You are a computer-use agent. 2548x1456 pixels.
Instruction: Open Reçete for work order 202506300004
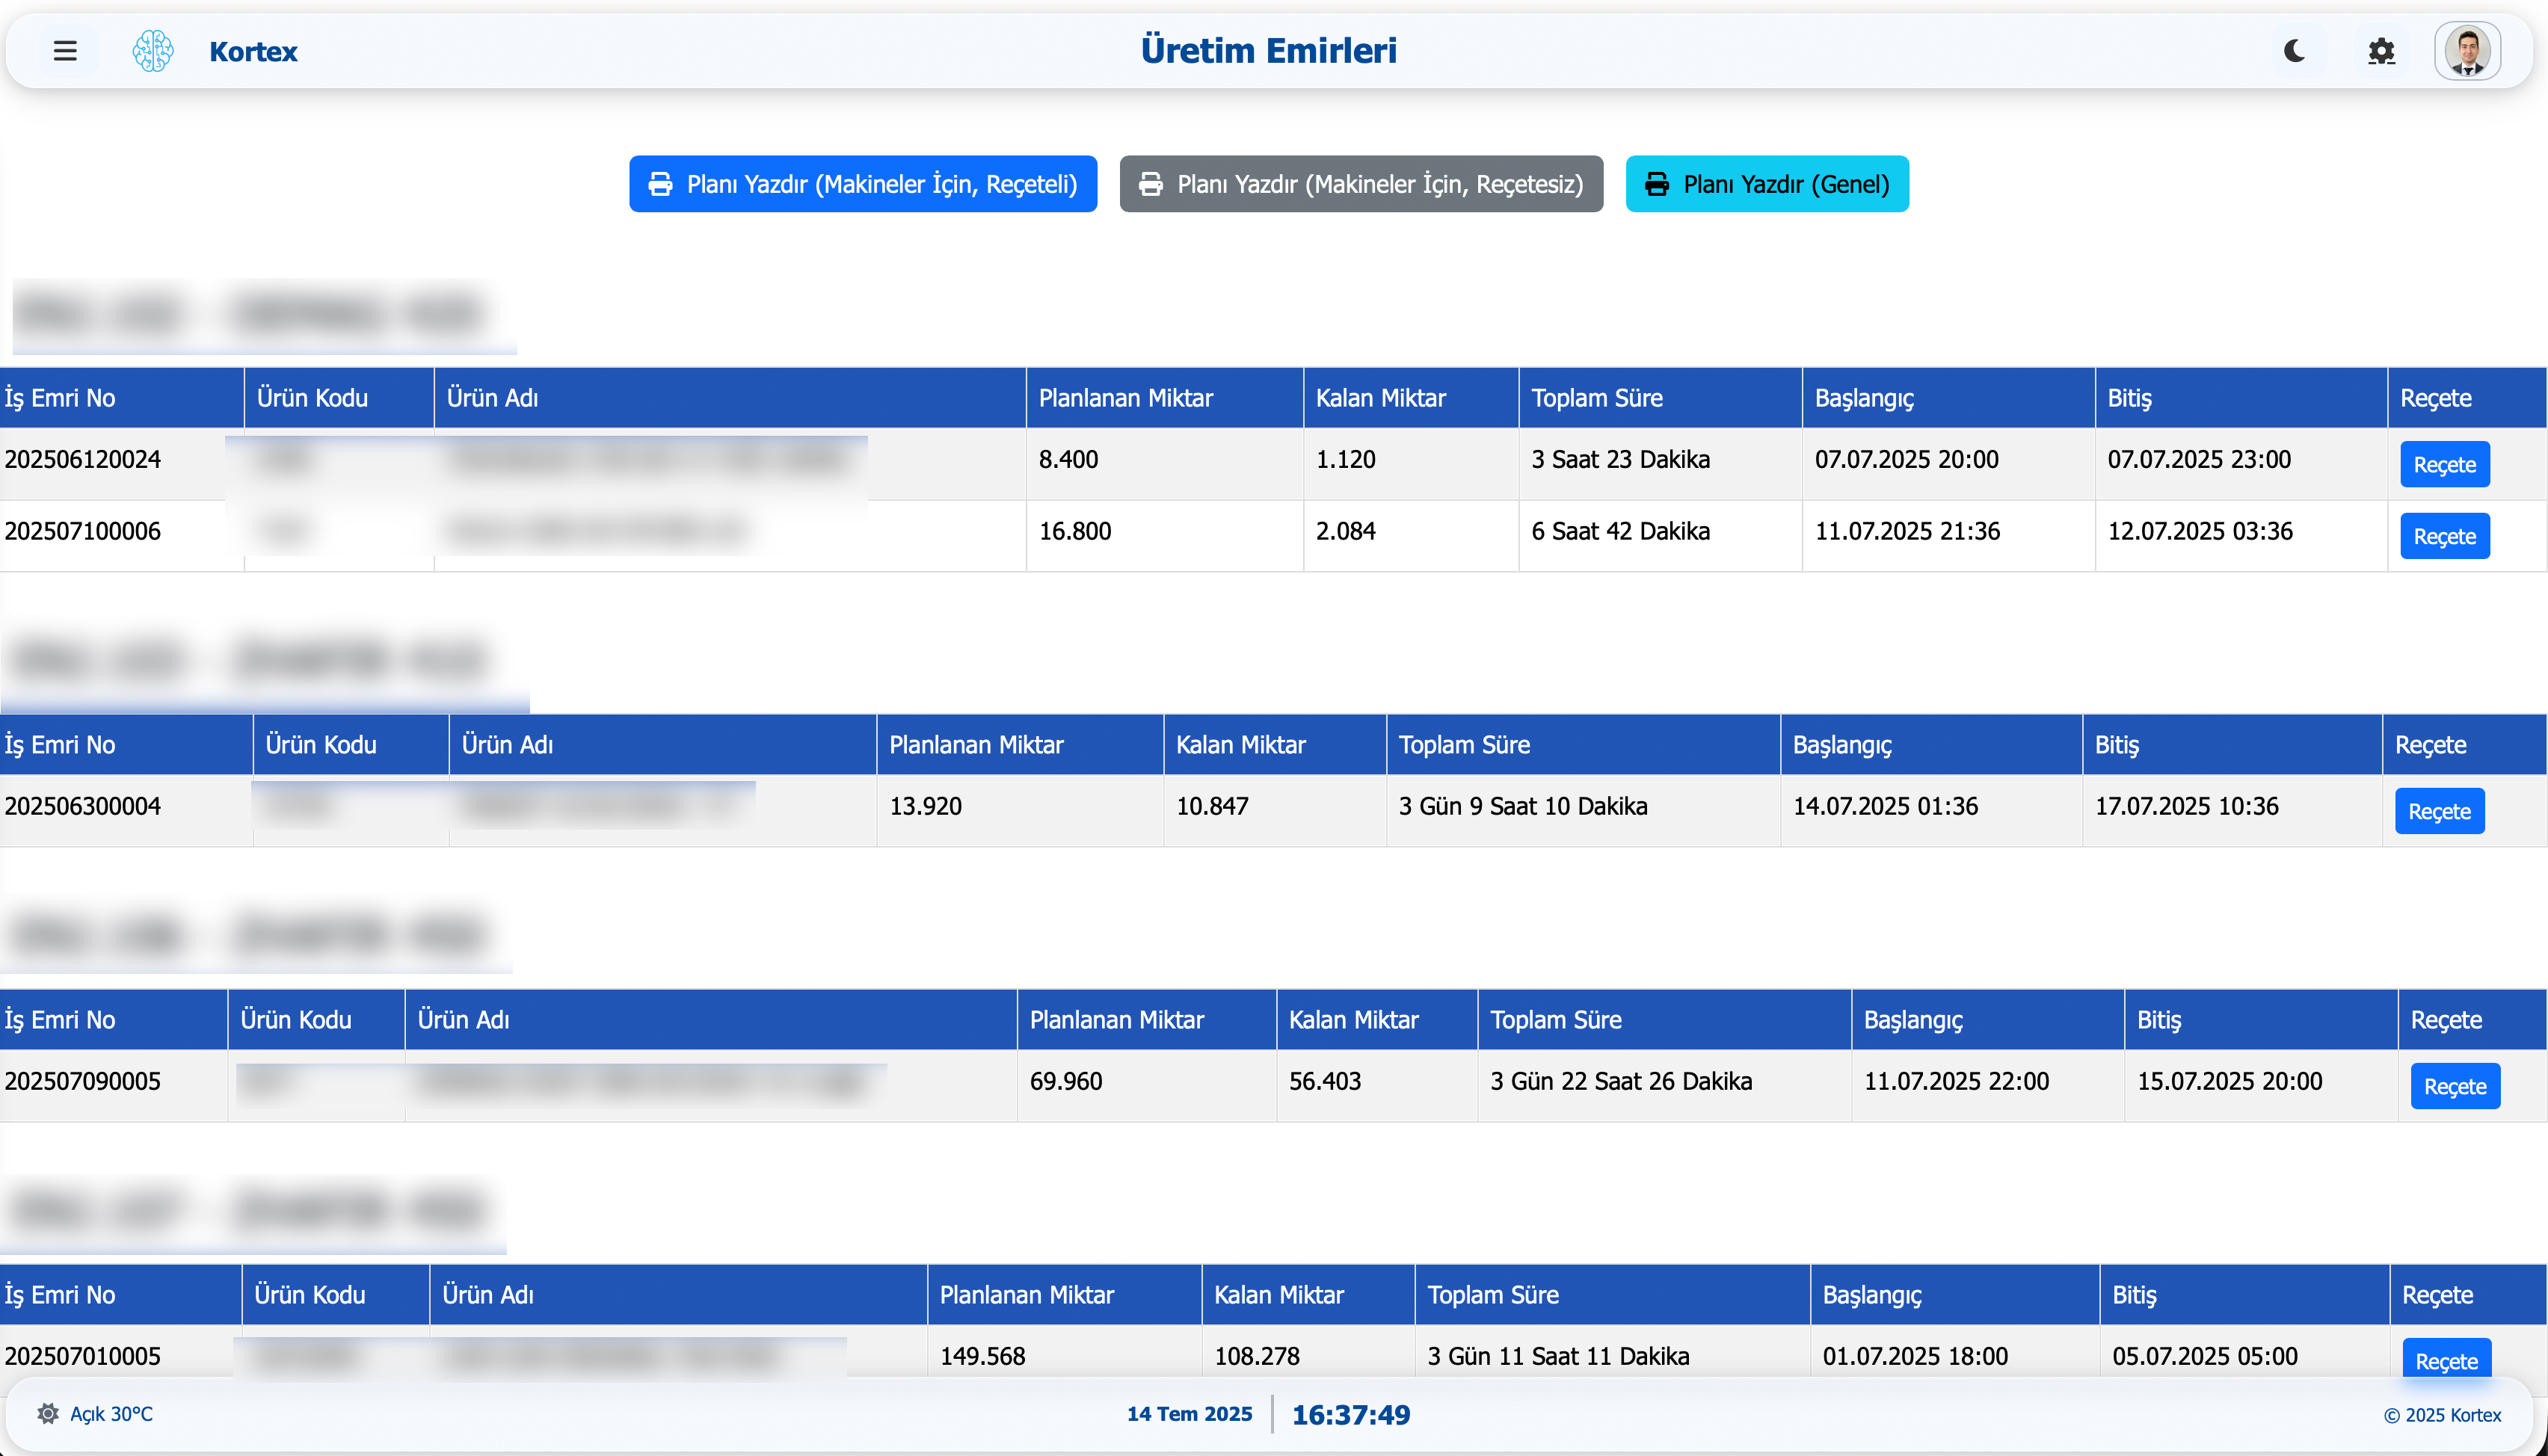[x=2439, y=812]
